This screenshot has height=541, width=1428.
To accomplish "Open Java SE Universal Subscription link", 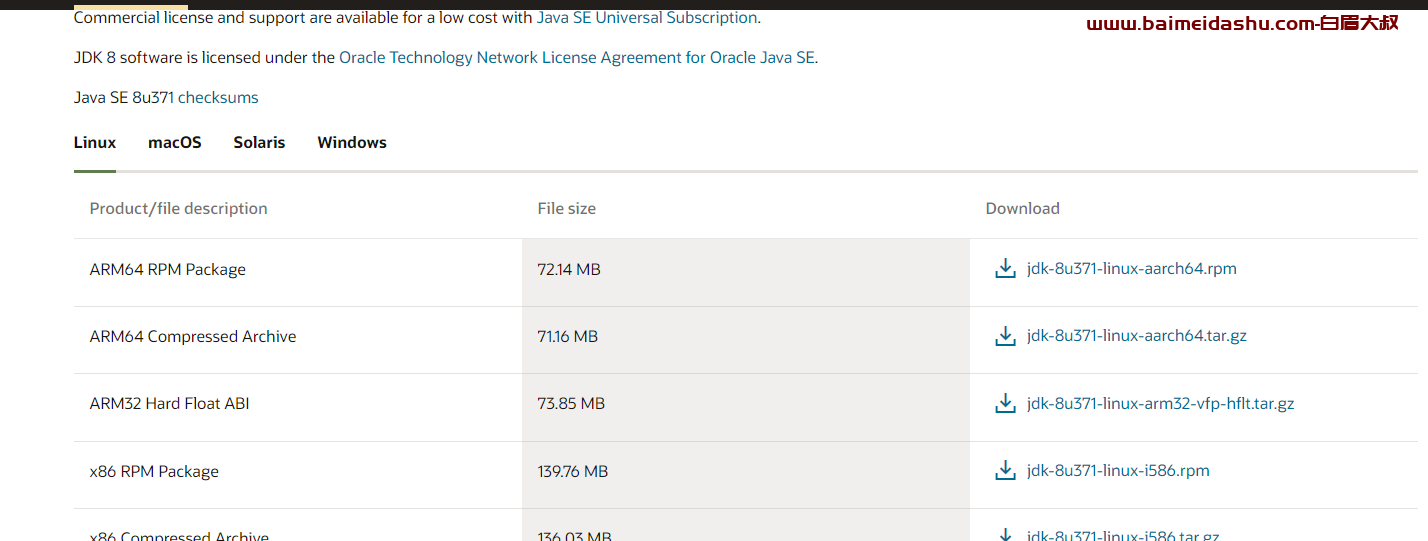I will [647, 17].
